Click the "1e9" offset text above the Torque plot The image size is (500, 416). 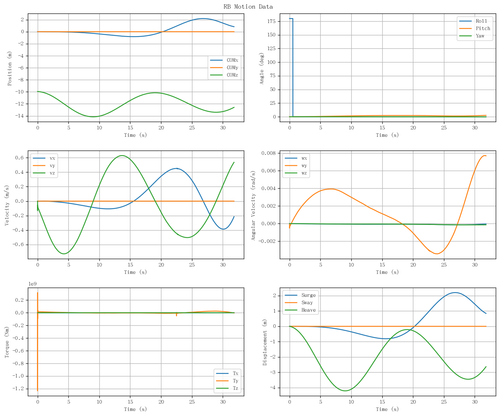(32, 284)
